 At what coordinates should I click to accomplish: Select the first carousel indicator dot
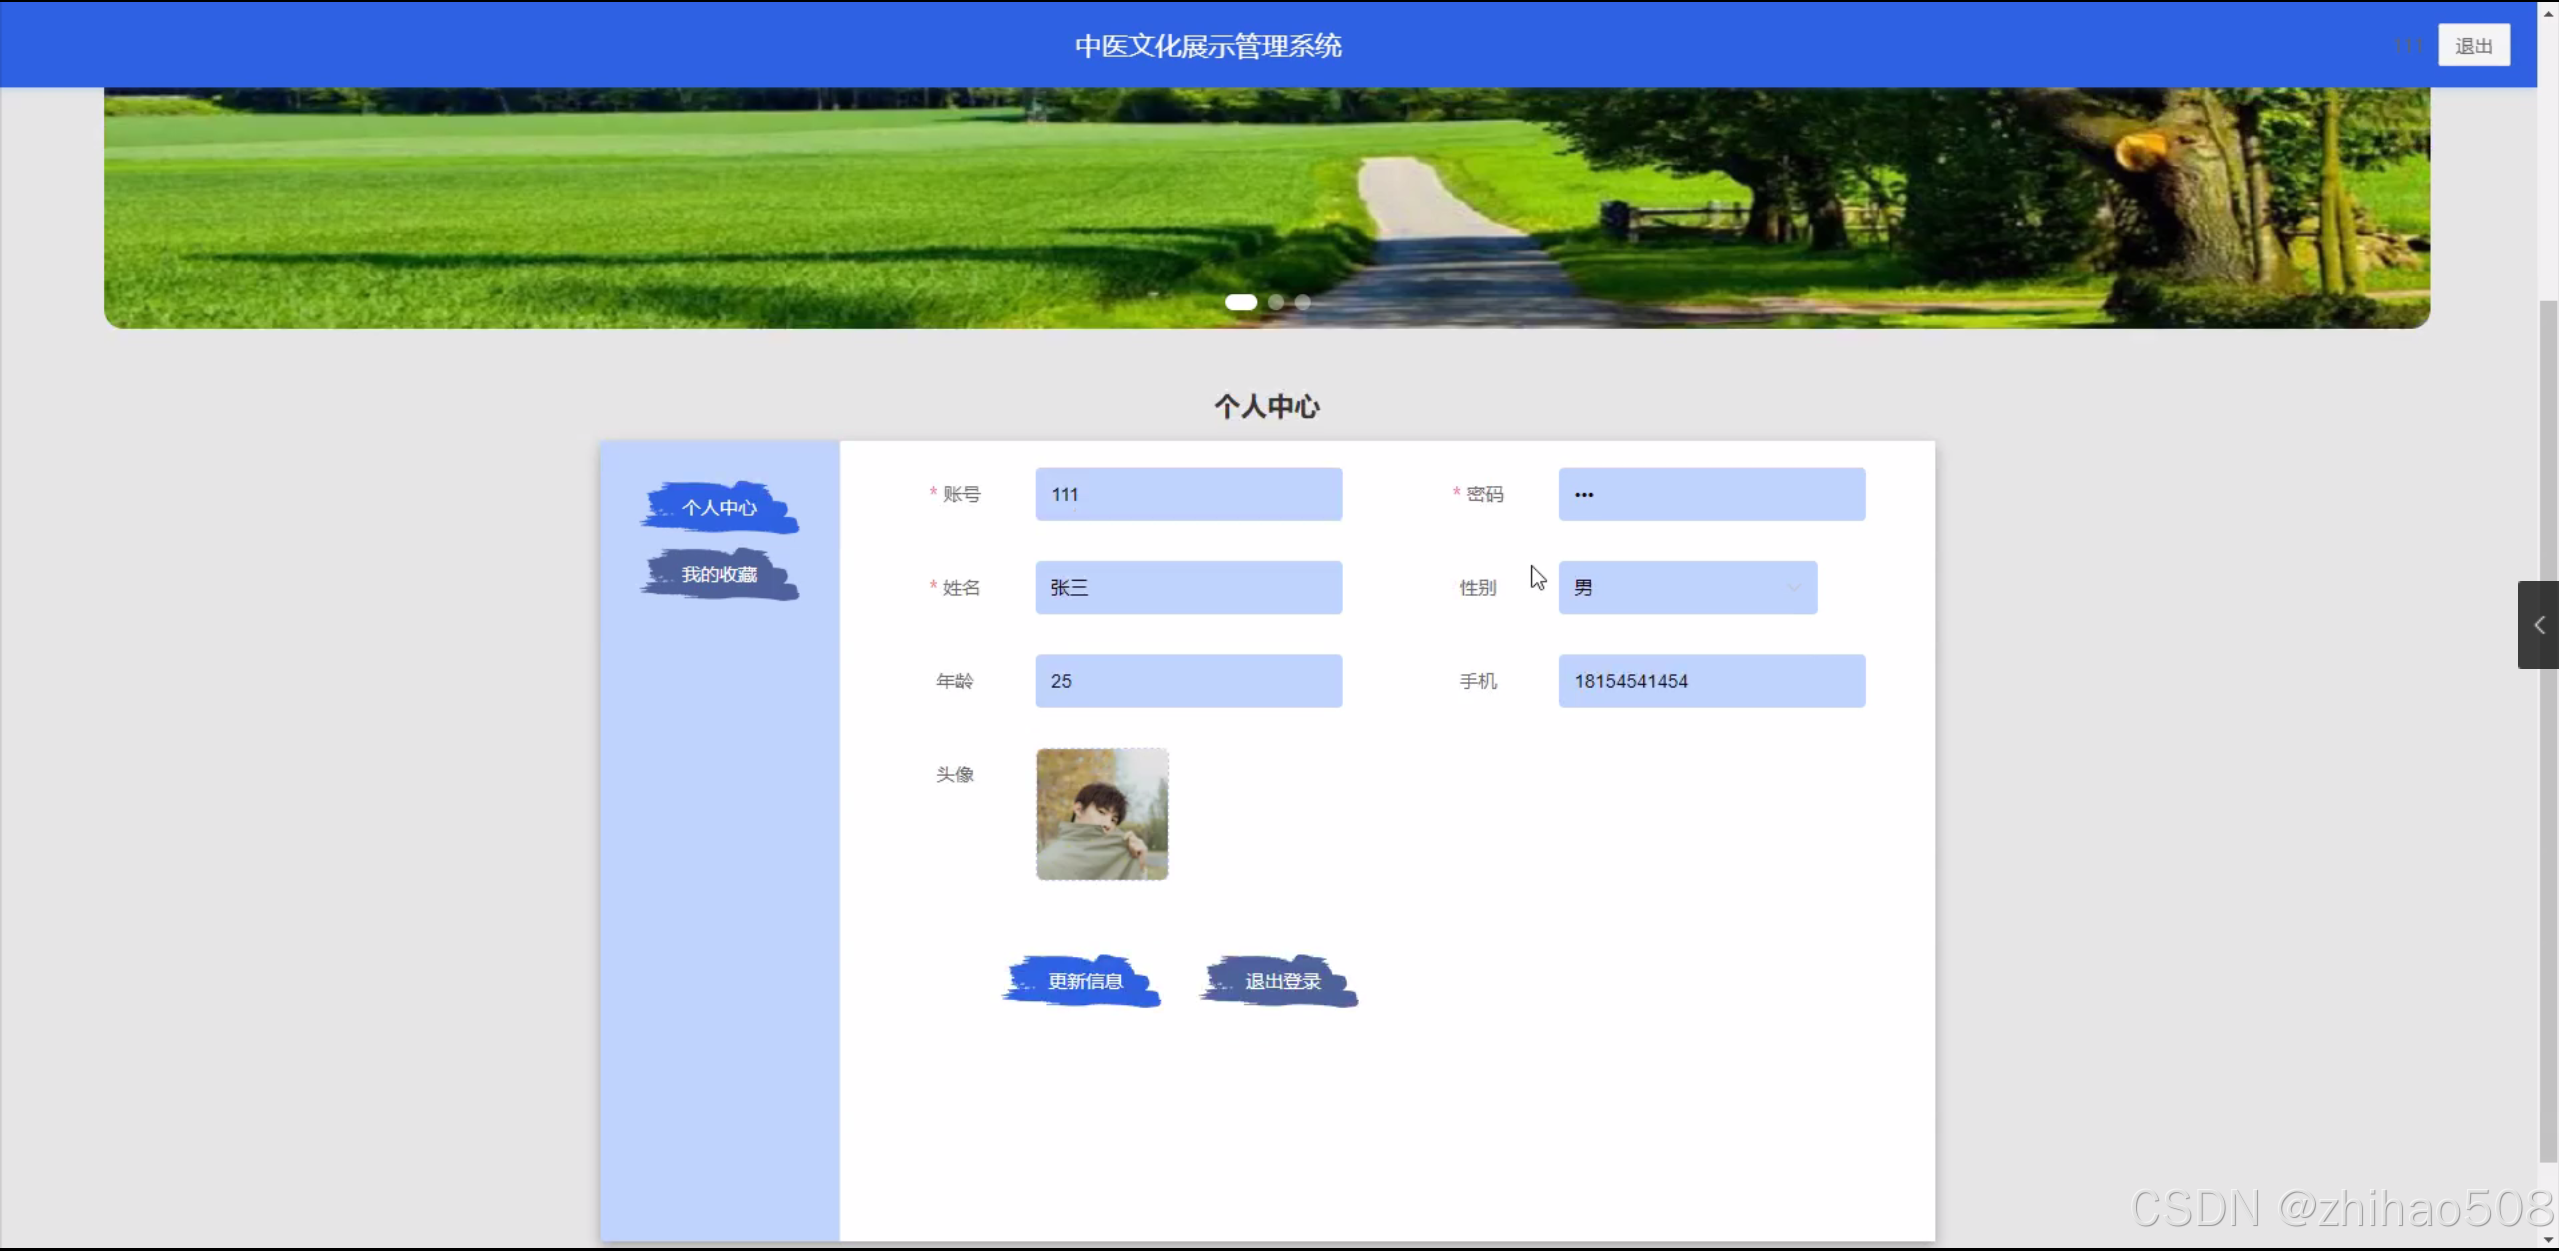coord(1240,302)
